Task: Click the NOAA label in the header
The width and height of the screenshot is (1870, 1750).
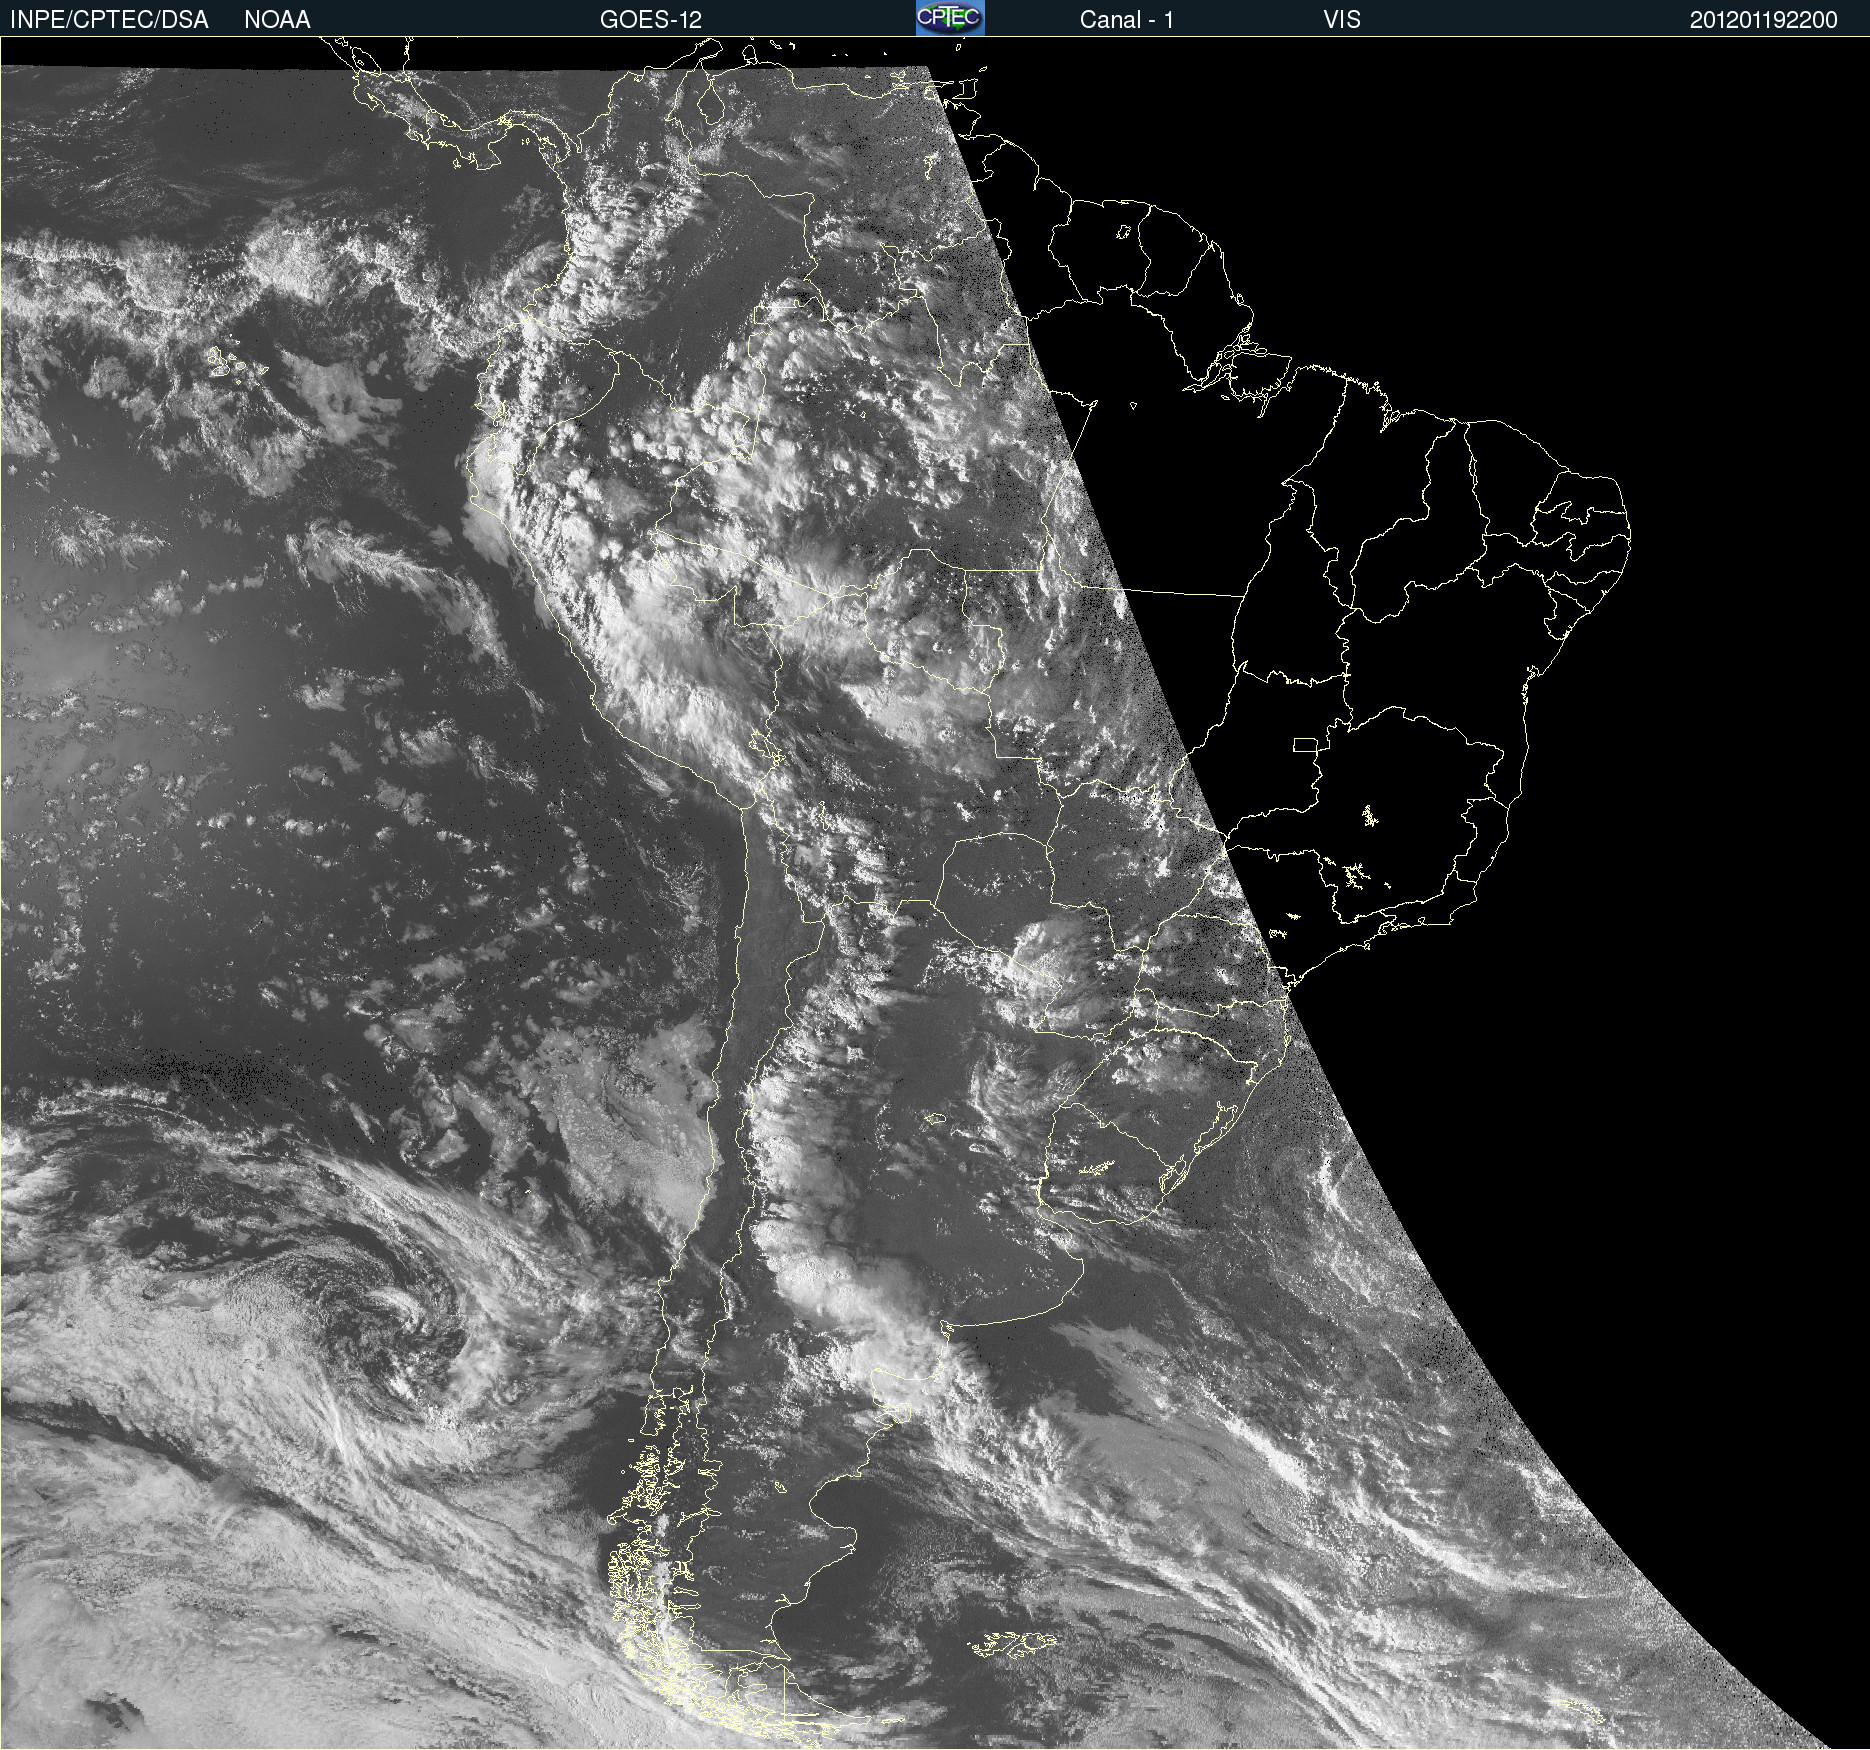Action: click(x=277, y=20)
